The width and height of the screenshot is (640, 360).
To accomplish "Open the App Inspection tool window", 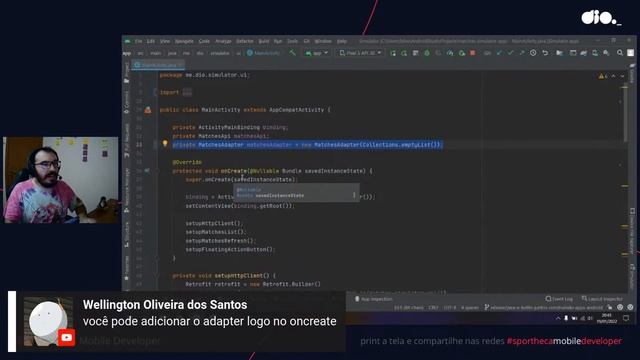I will tap(373, 299).
